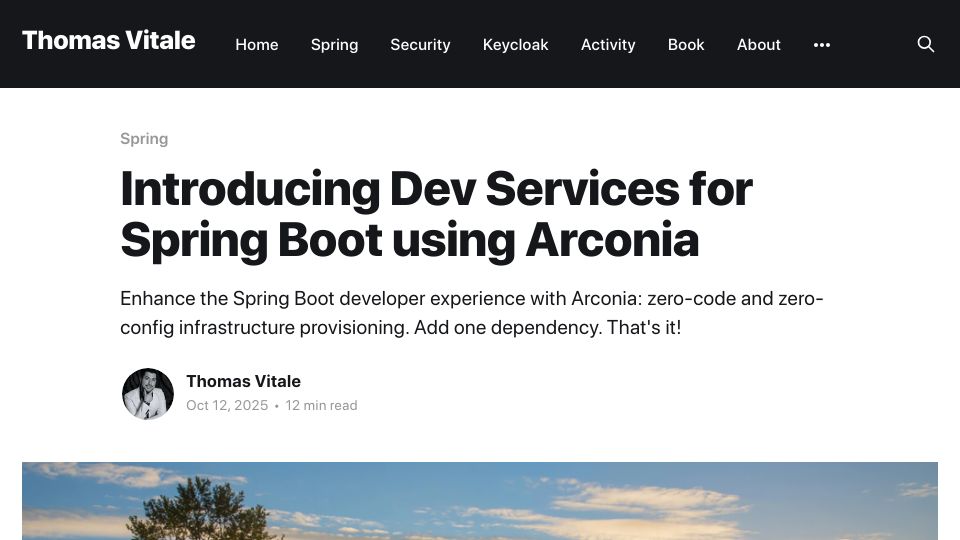960x540 pixels.
Task: Click the Oct 12, 2025 date
Action: 227,405
